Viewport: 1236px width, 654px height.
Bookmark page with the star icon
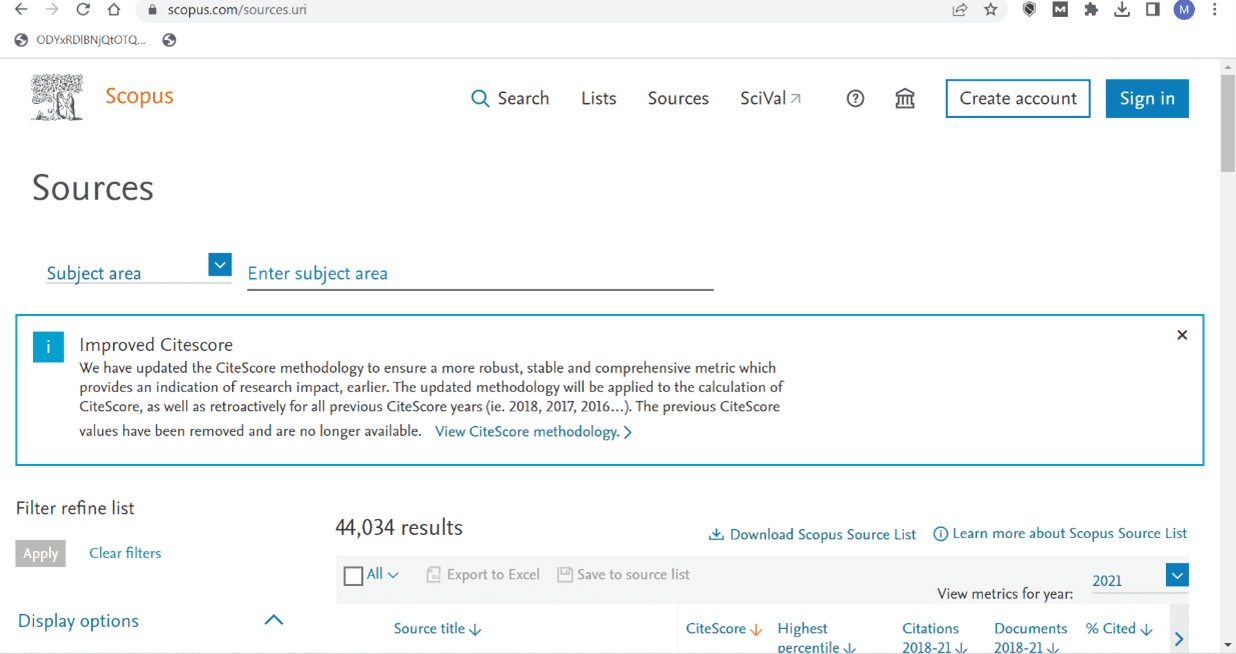click(x=991, y=10)
